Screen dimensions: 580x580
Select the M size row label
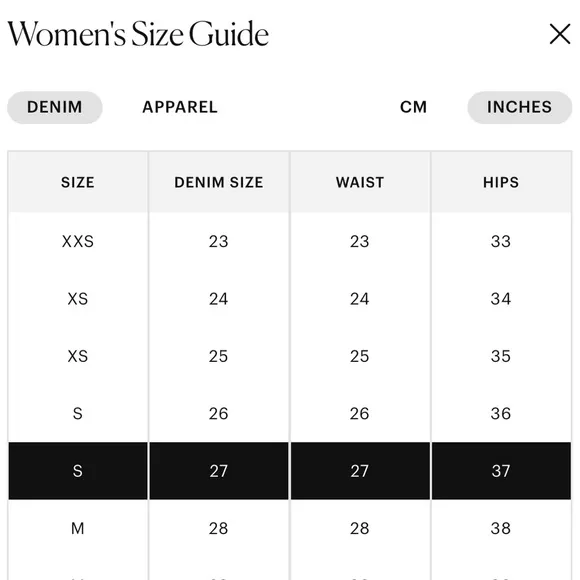click(x=78, y=528)
